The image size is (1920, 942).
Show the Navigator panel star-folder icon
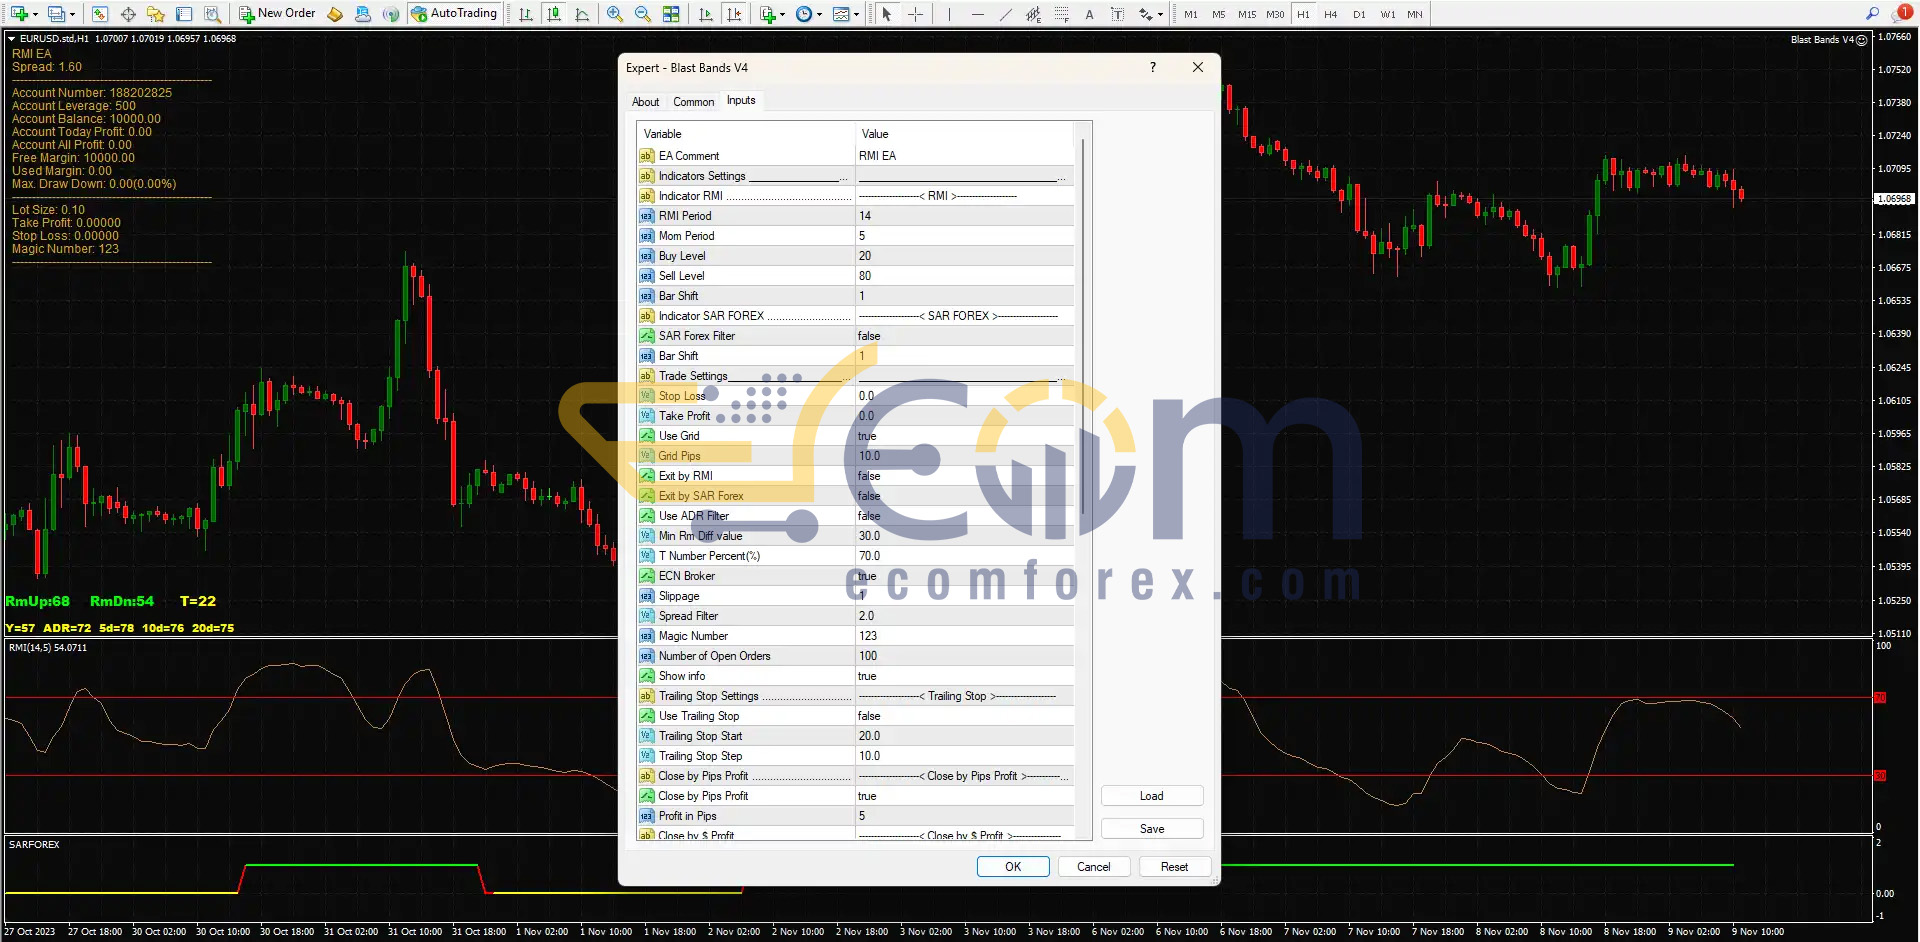pyautogui.click(x=156, y=14)
